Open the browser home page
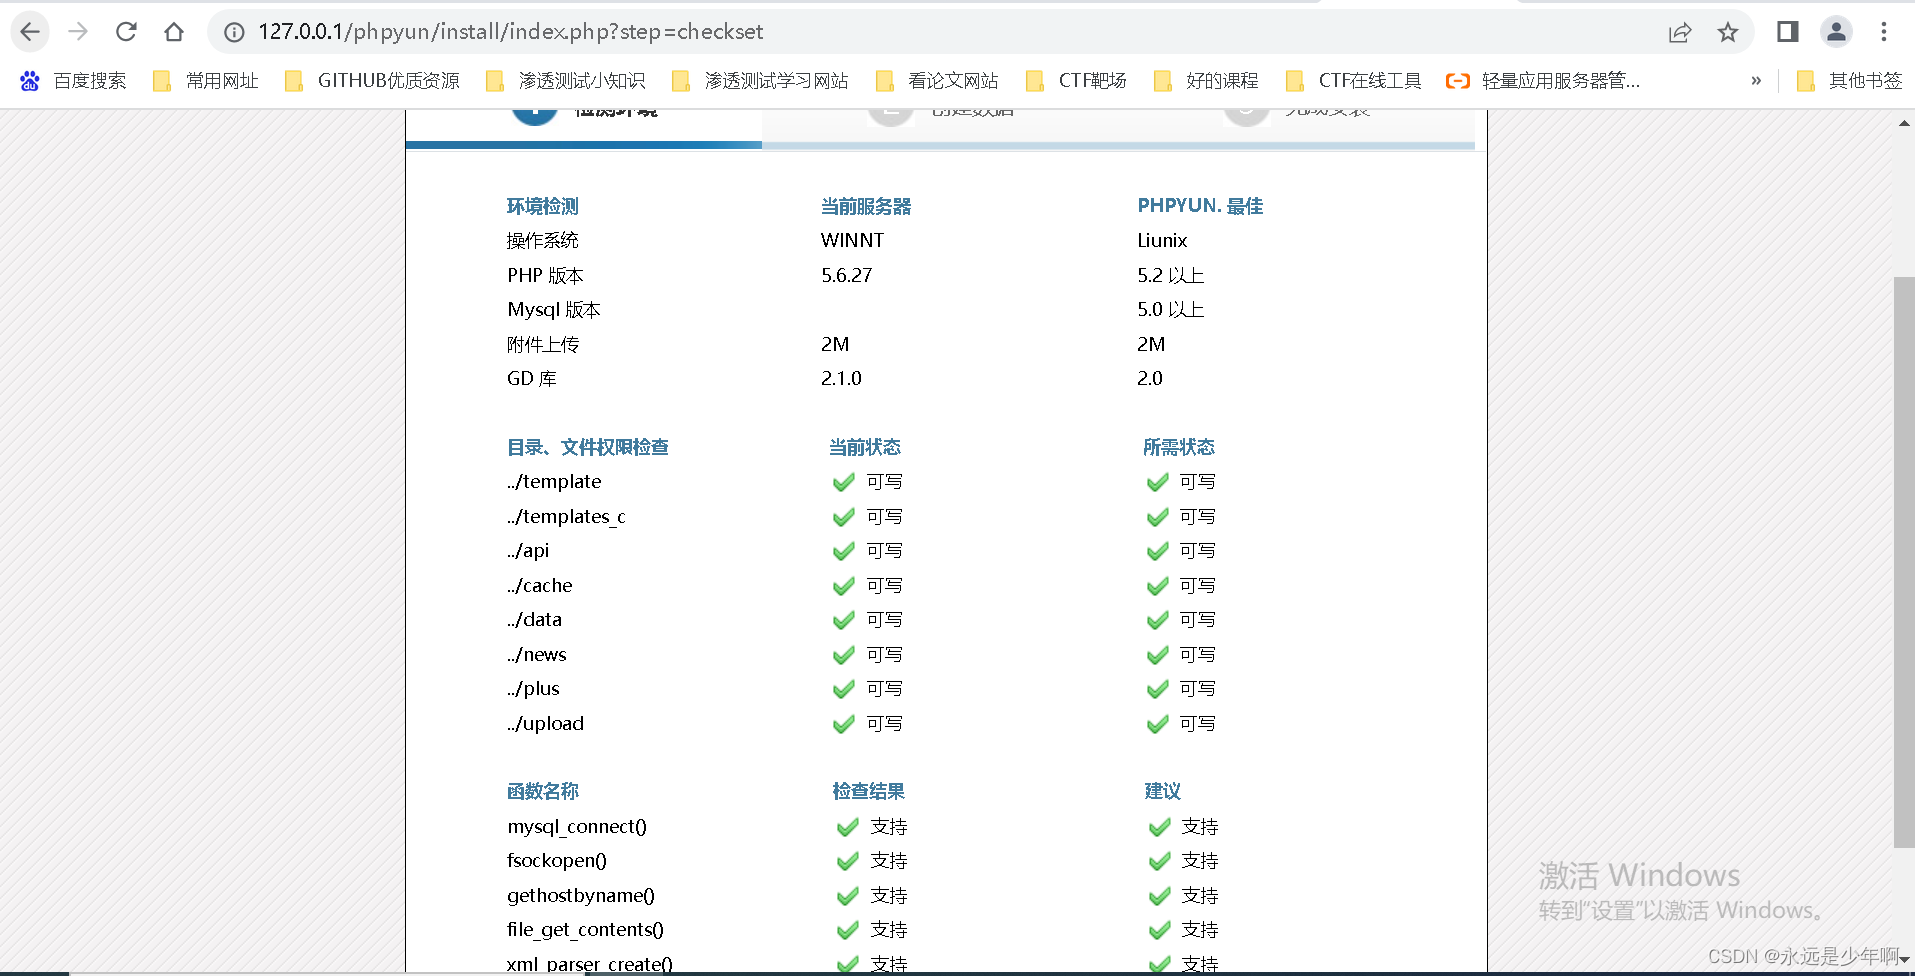 174,32
